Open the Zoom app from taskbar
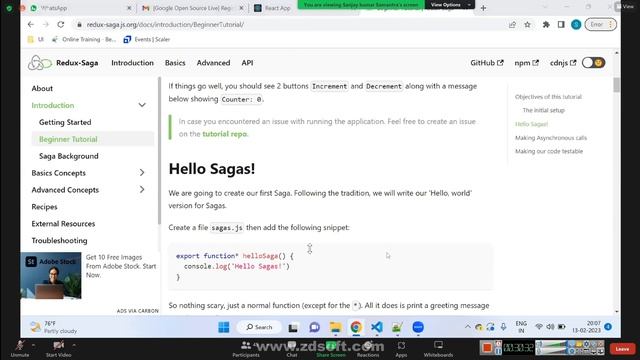This screenshot has height=360, width=640. [418, 327]
